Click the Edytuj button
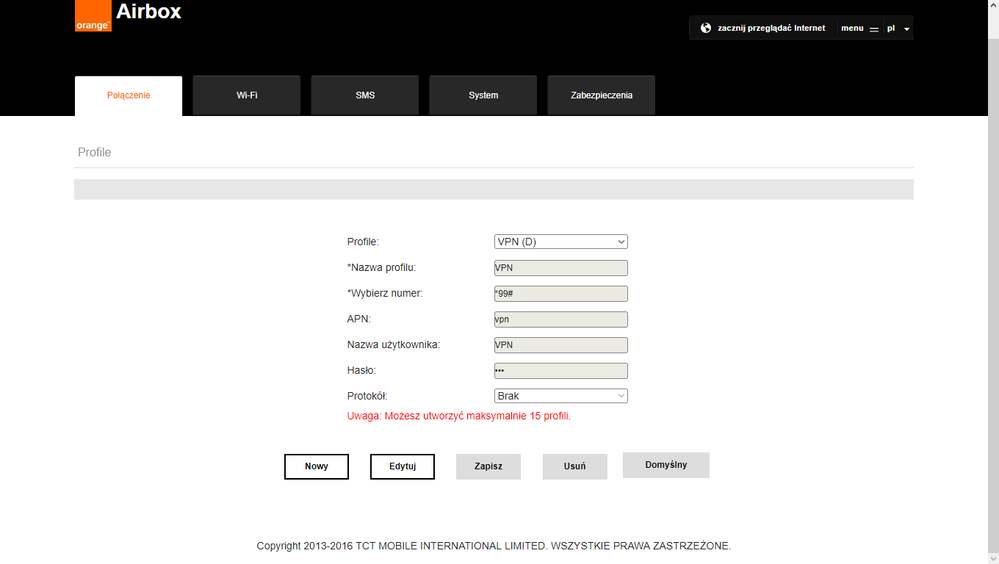The width and height of the screenshot is (999, 564). click(402, 467)
